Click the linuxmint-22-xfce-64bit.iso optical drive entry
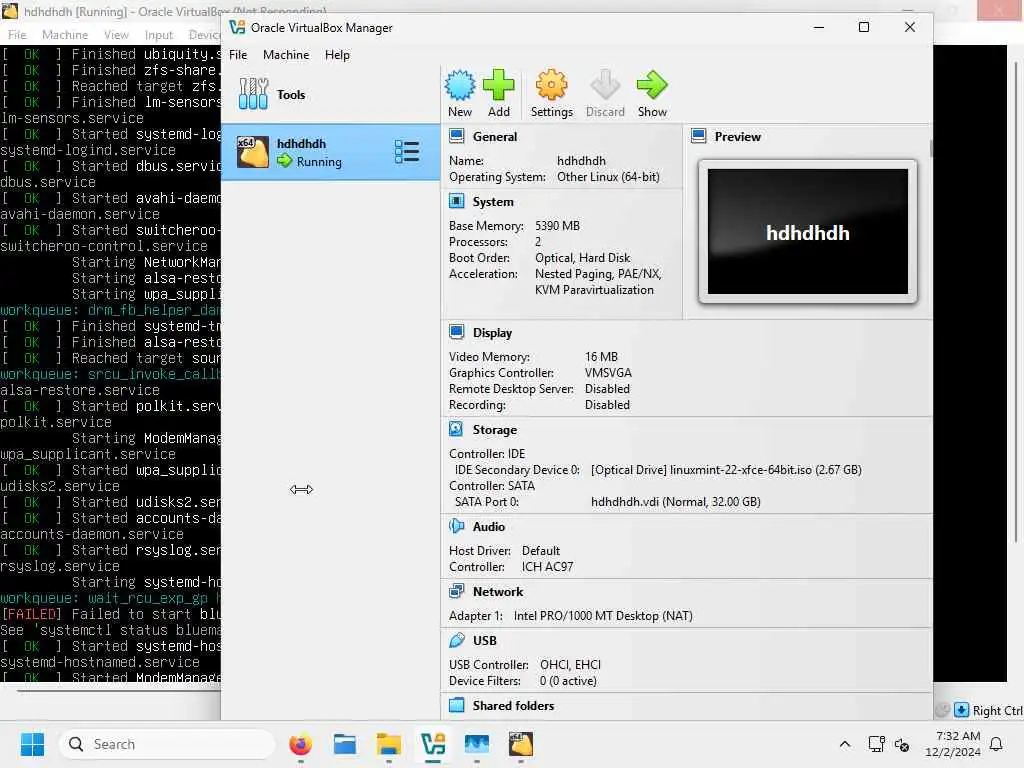The width and height of the screenshot is (1024, 768). point(726,470)
